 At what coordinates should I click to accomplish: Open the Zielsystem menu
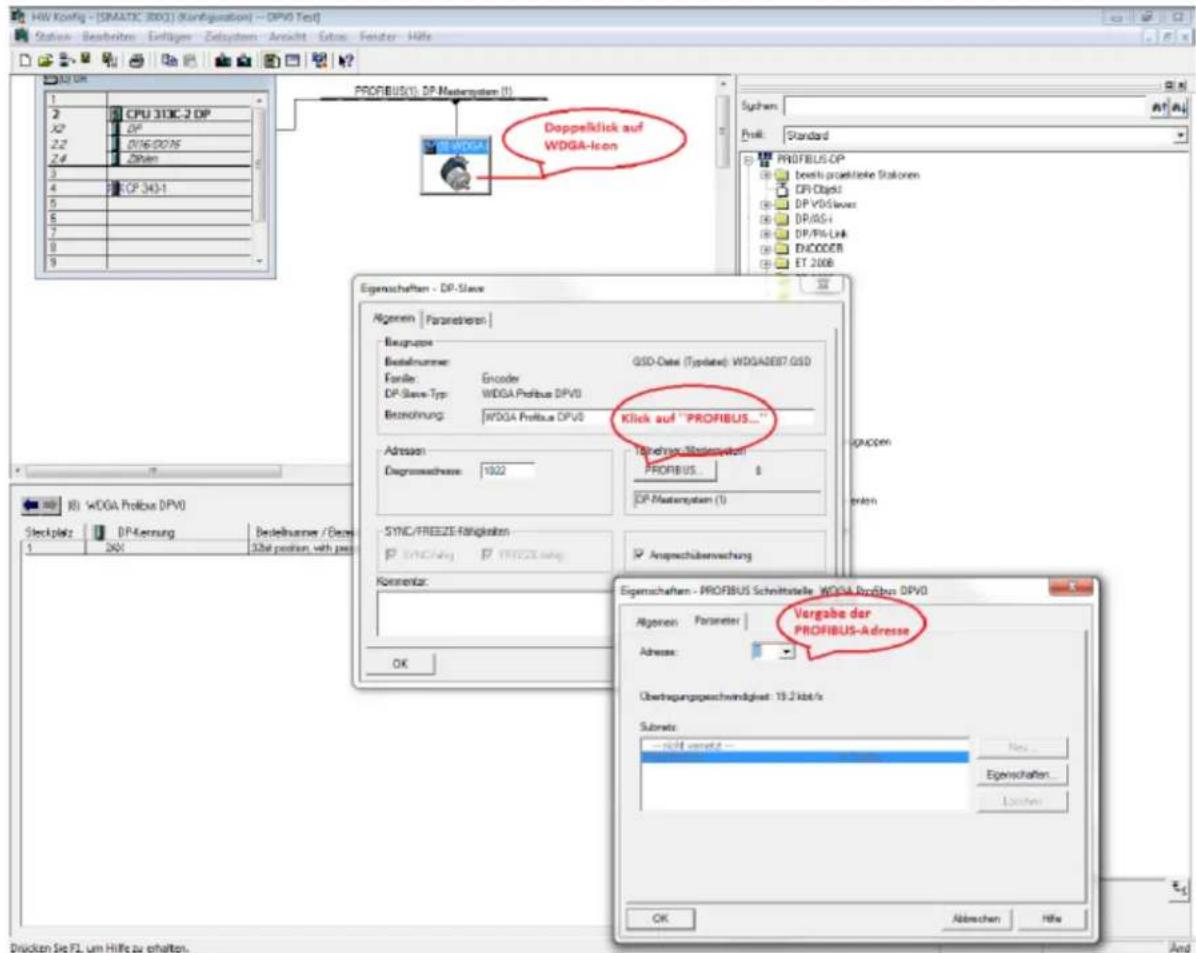pyautogui.click(x=230, y=37)
